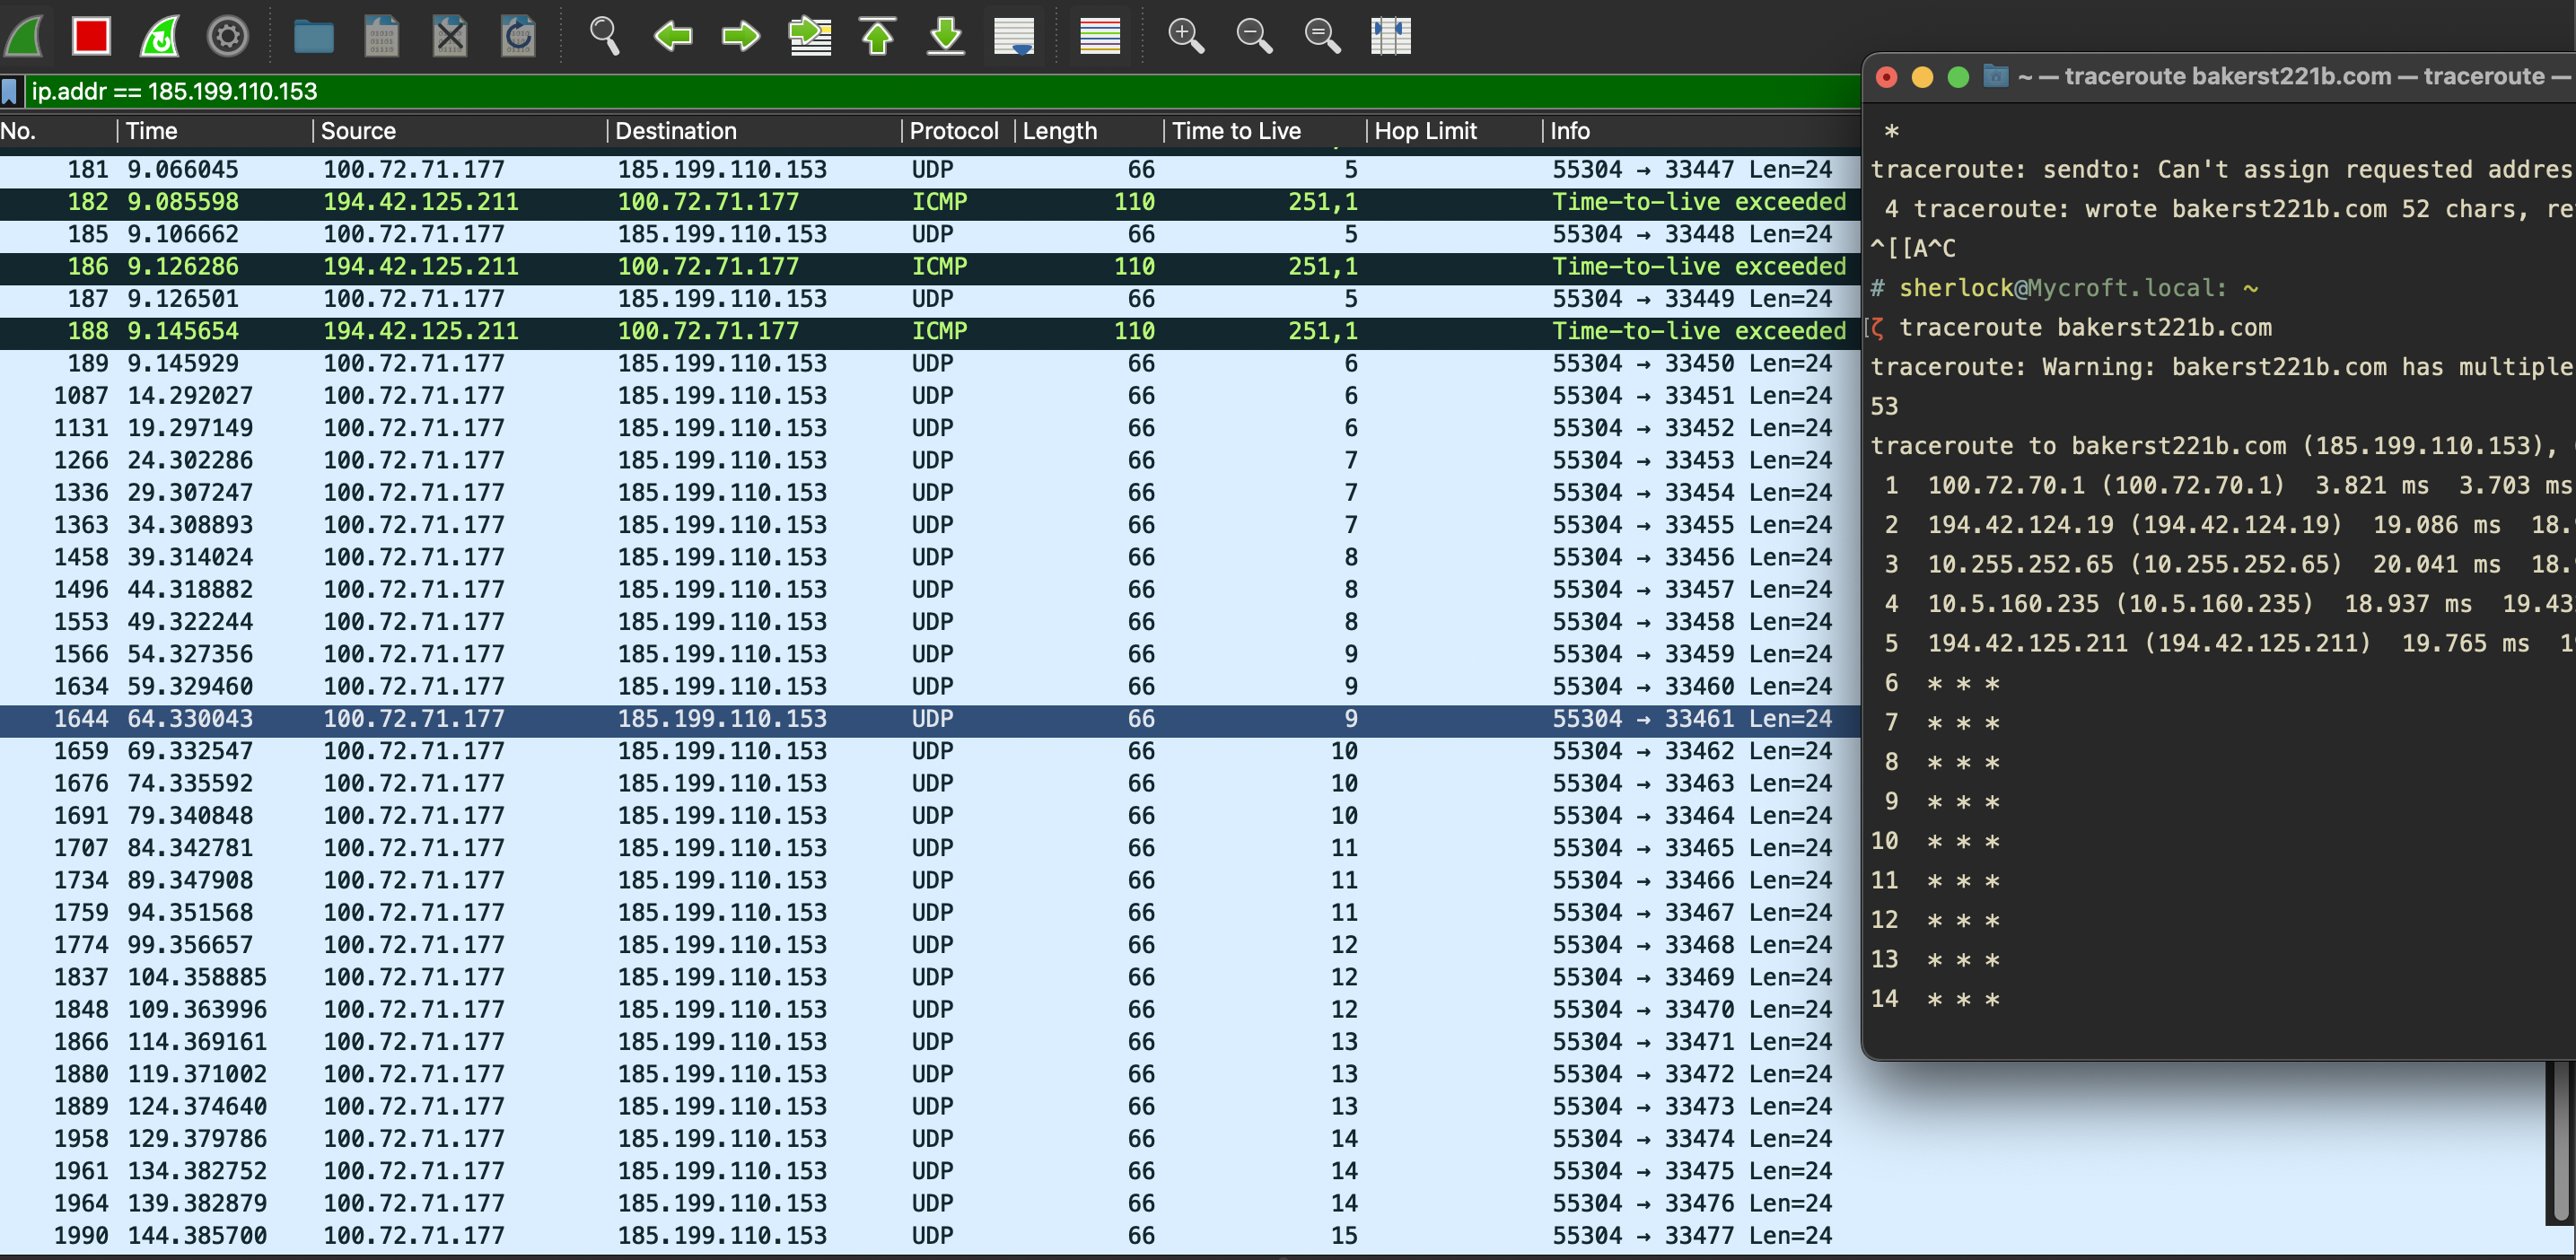This screenshot has width=2576, height=1260.
Task: Minimize the traceroute terminal window
Action: point(1922,77)
